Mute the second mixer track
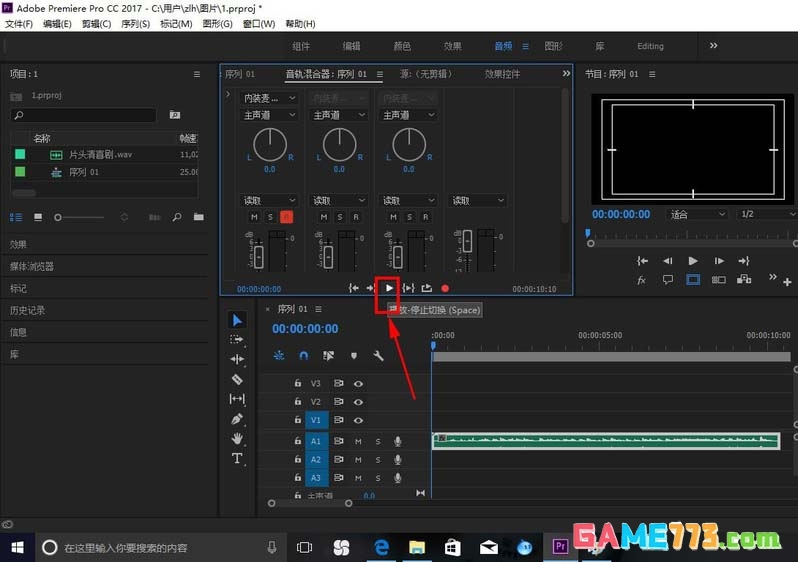This screenshot has height=562, width=798. (324, 217)
